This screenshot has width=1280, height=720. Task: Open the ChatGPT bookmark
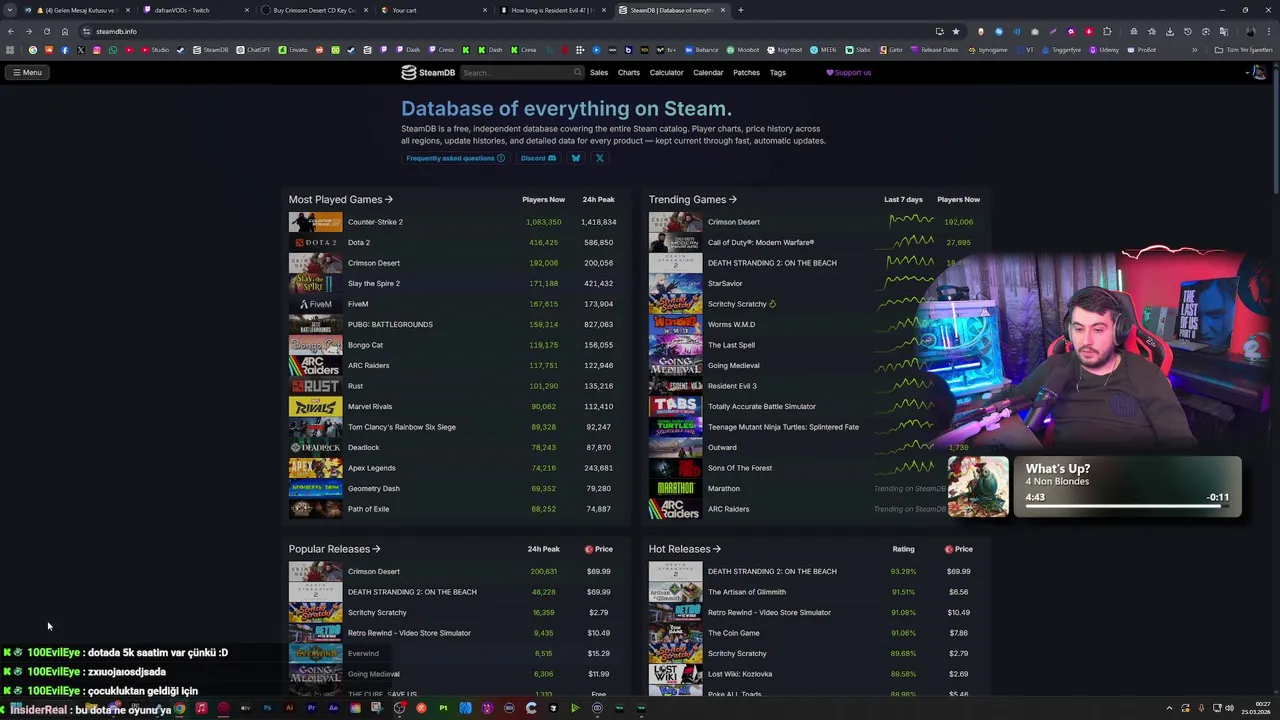pyautogui.click(x=253, y=50)
